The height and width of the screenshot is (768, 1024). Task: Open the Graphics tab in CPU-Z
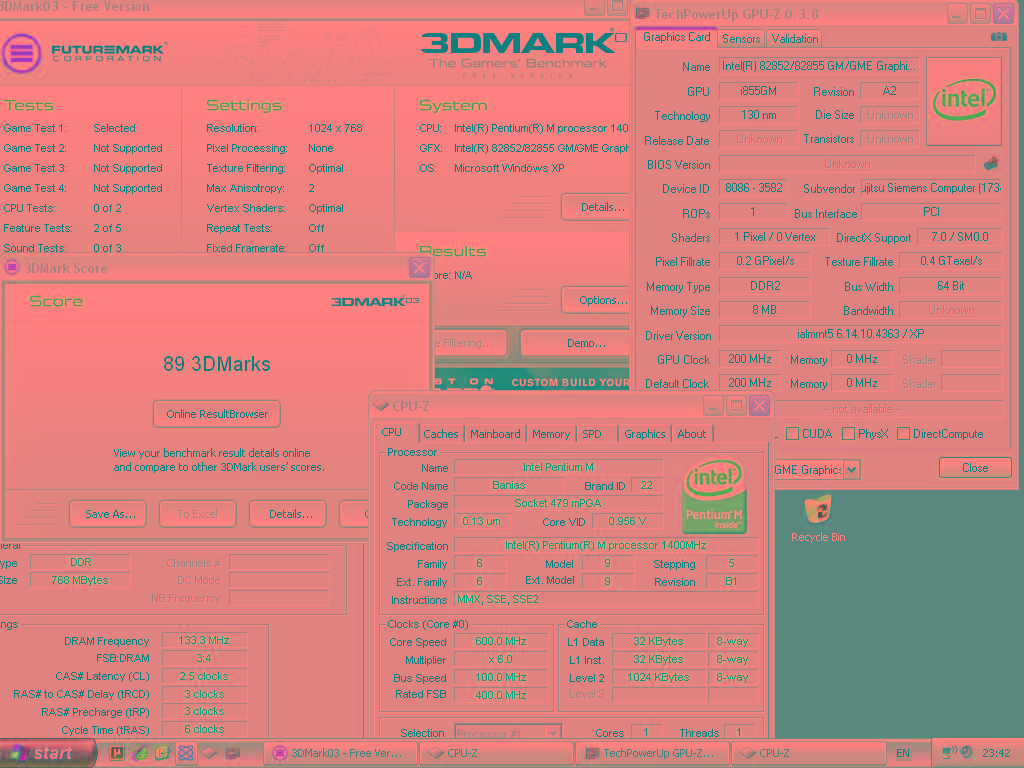click(x=645, y=434)
